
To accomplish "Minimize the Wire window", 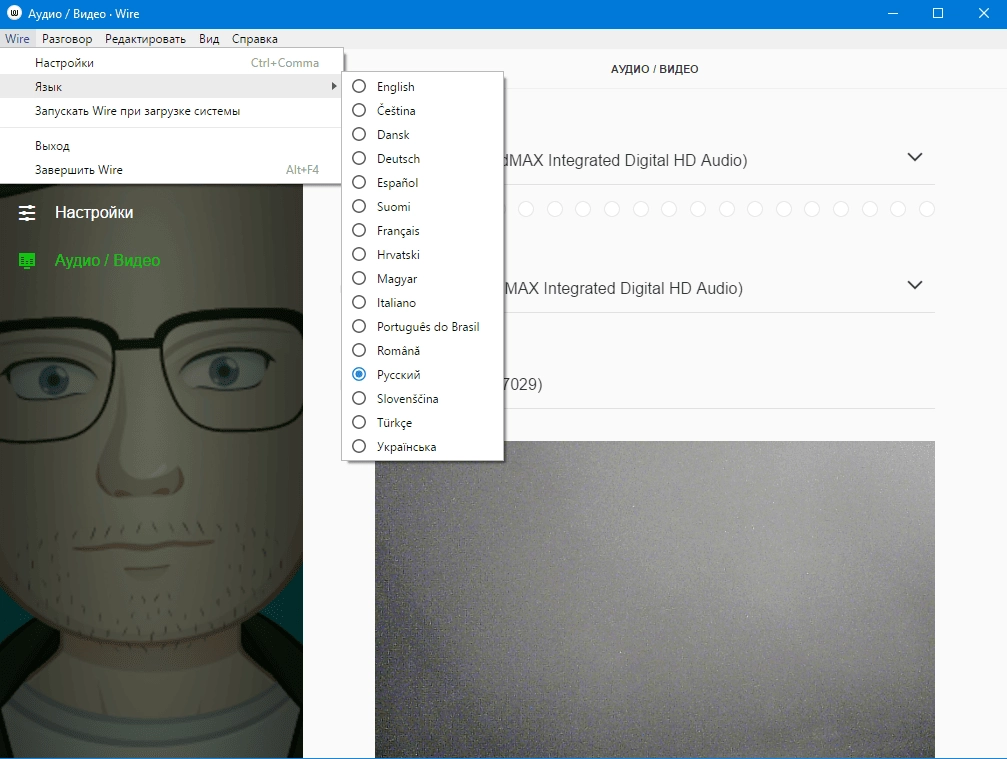I will tap(892, 13).
